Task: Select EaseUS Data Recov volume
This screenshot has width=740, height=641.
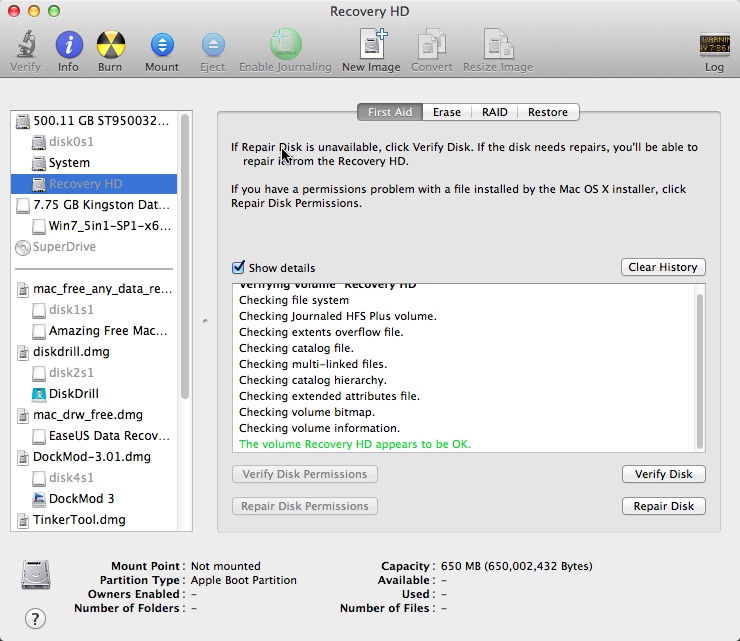Action: coord(94,436)
